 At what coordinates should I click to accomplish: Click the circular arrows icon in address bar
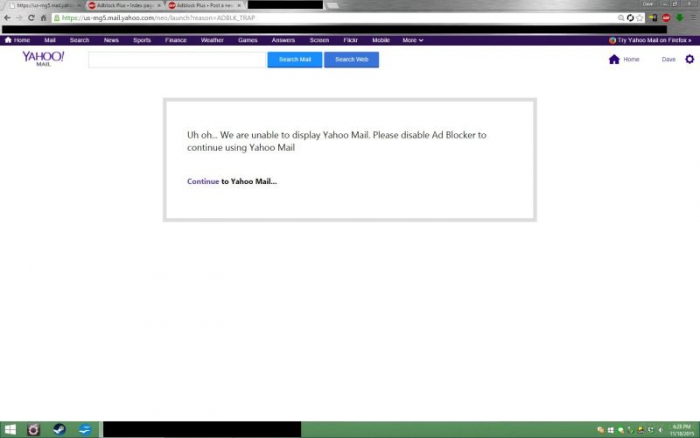click(630, 18)
